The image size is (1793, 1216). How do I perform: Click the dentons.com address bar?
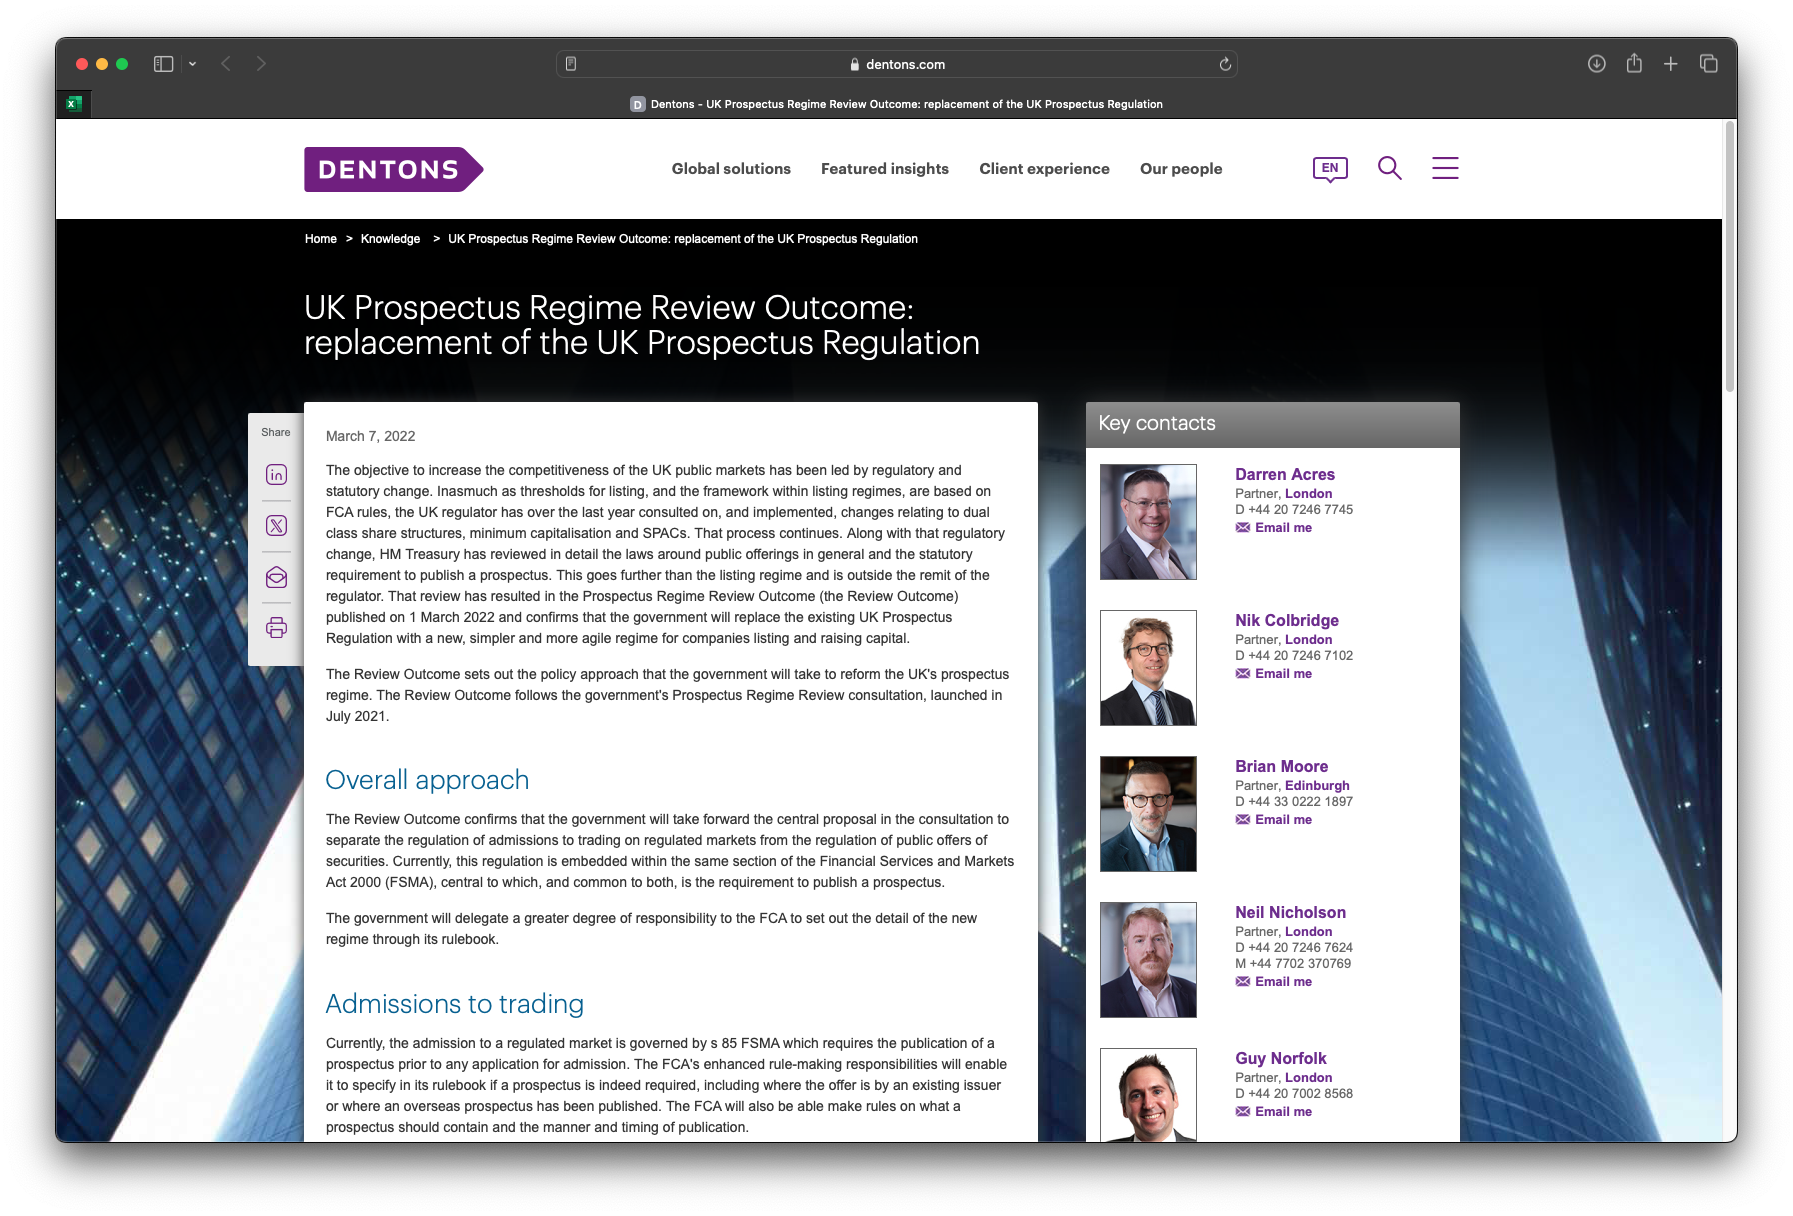pos(896,64)
